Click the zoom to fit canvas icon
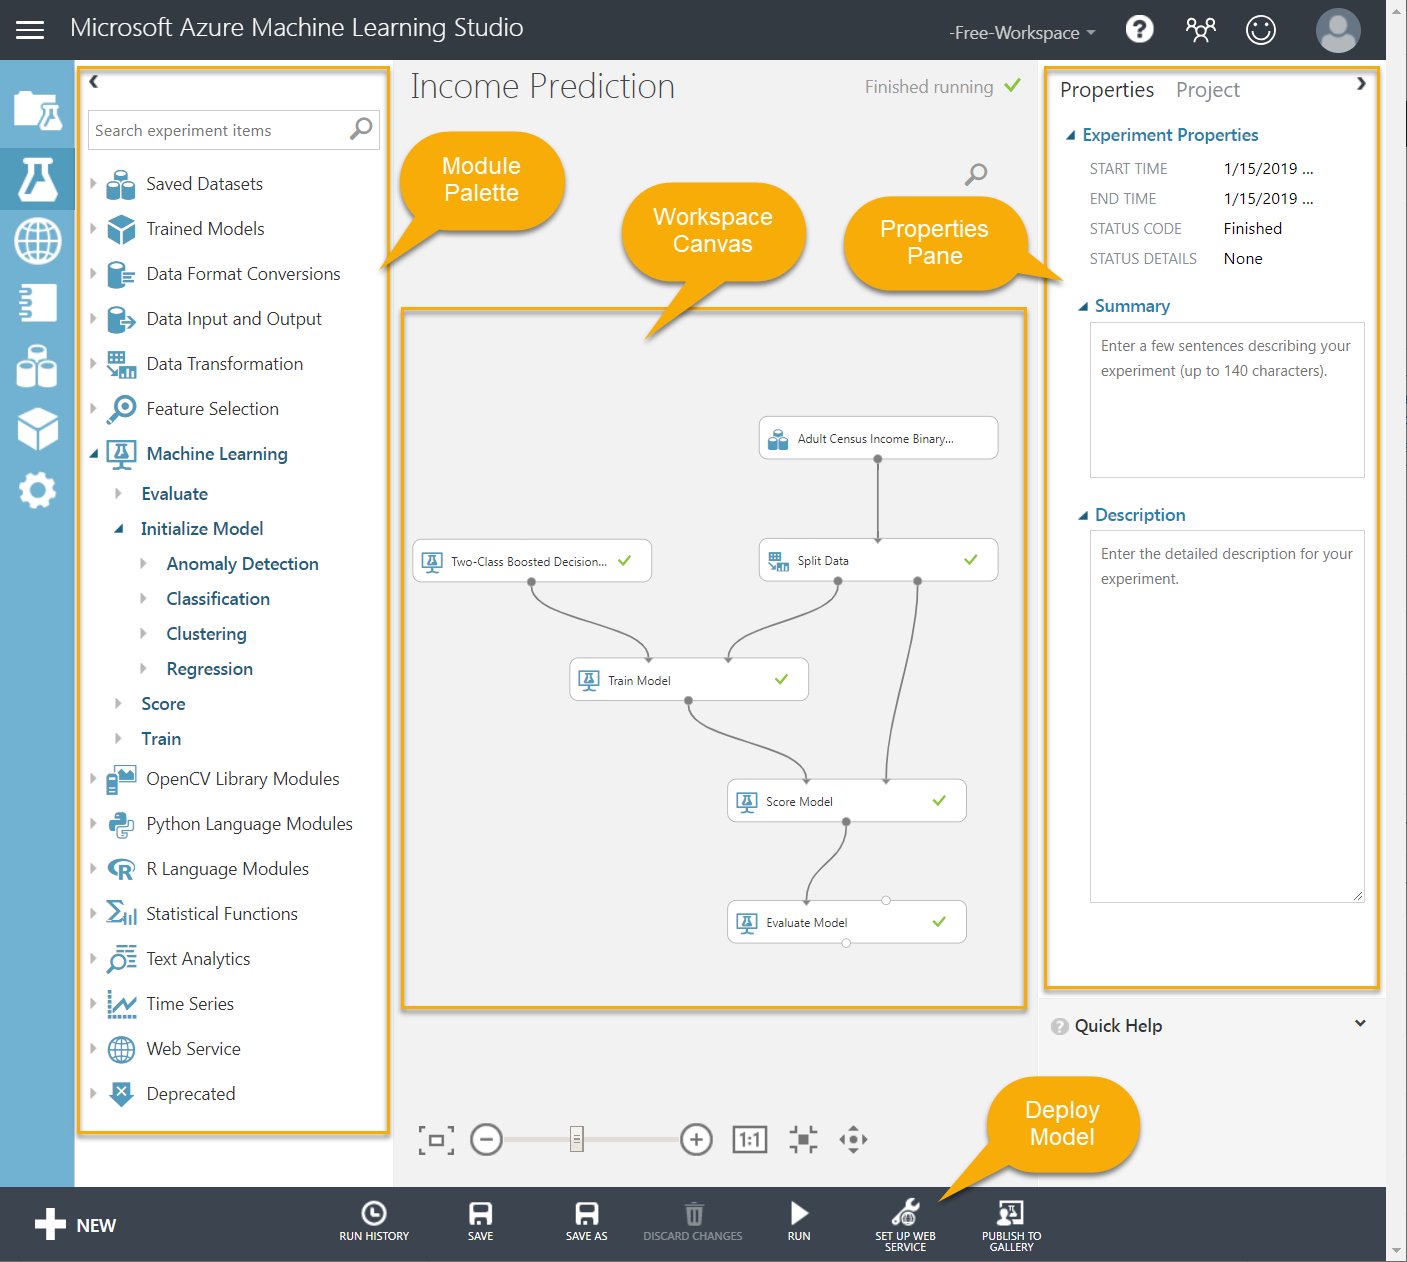 tap(436, 1140)
